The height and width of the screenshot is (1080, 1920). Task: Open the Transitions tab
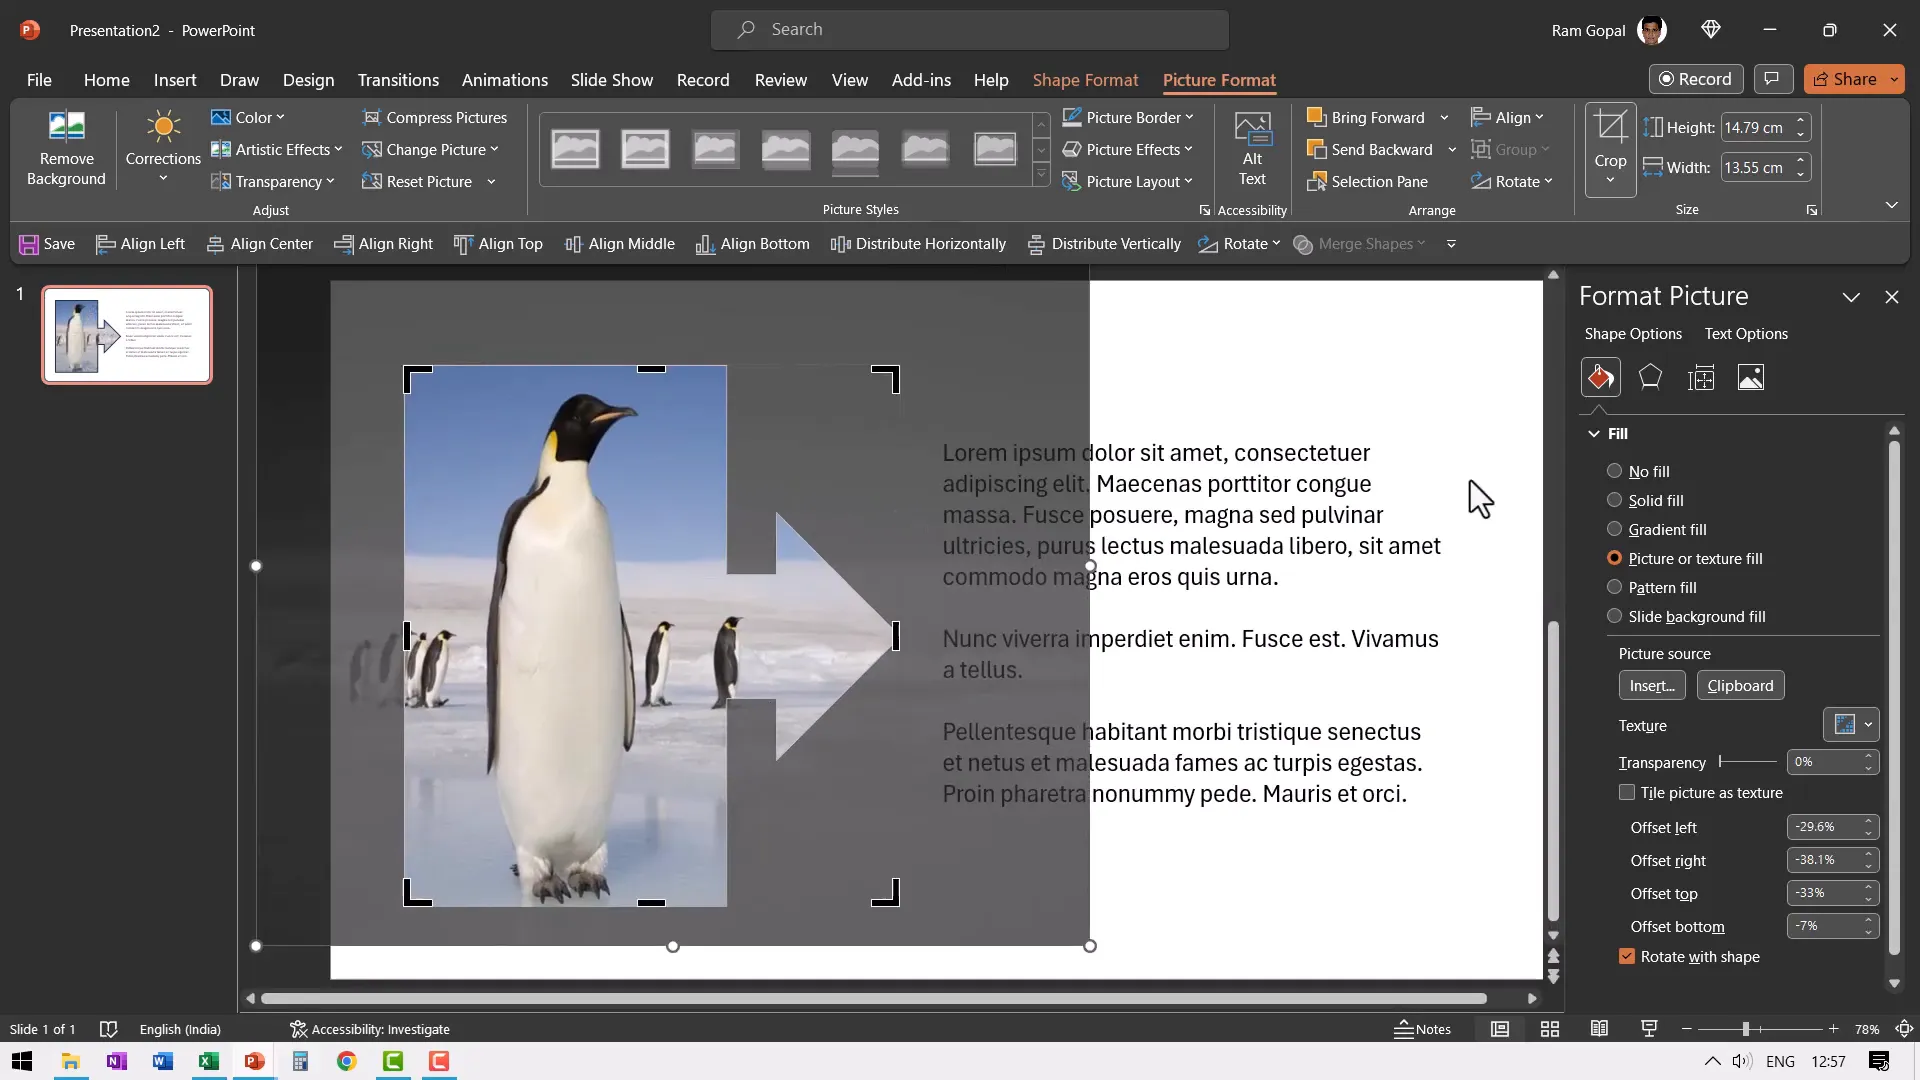pyautogui.click(x=398, y=80)
